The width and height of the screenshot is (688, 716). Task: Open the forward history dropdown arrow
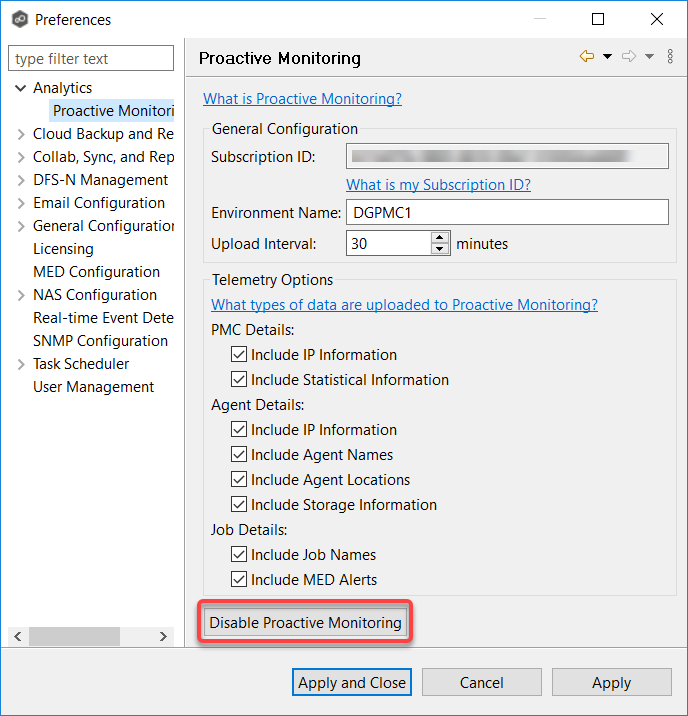[649, 57]
